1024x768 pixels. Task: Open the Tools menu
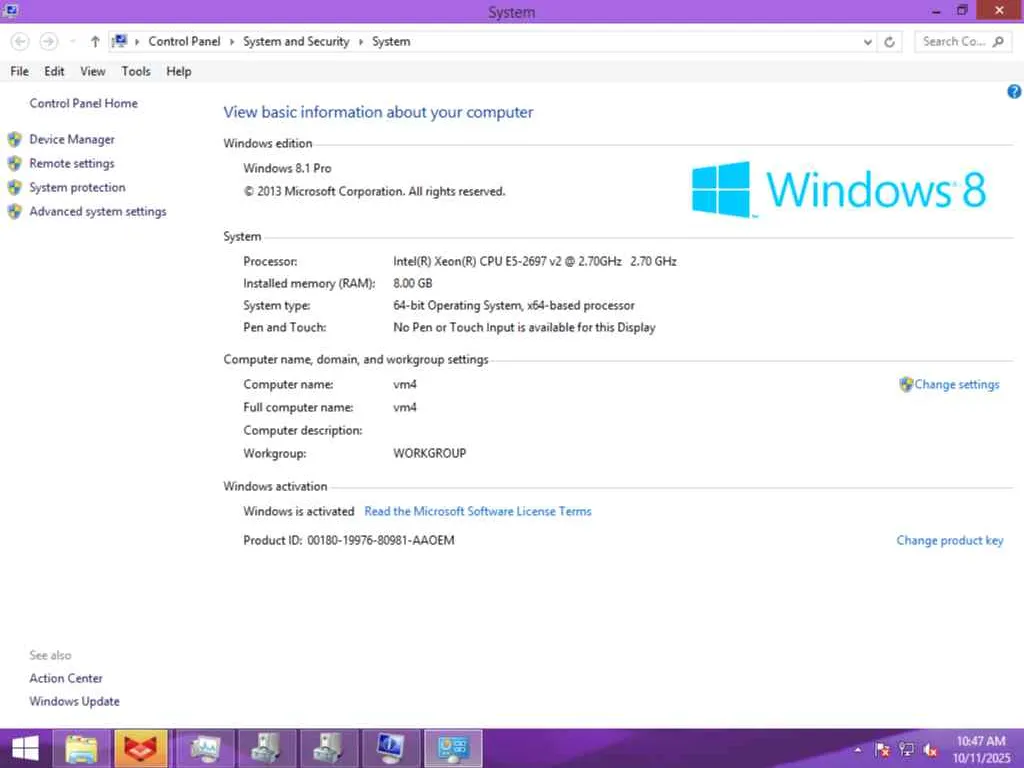coord(136,71)
